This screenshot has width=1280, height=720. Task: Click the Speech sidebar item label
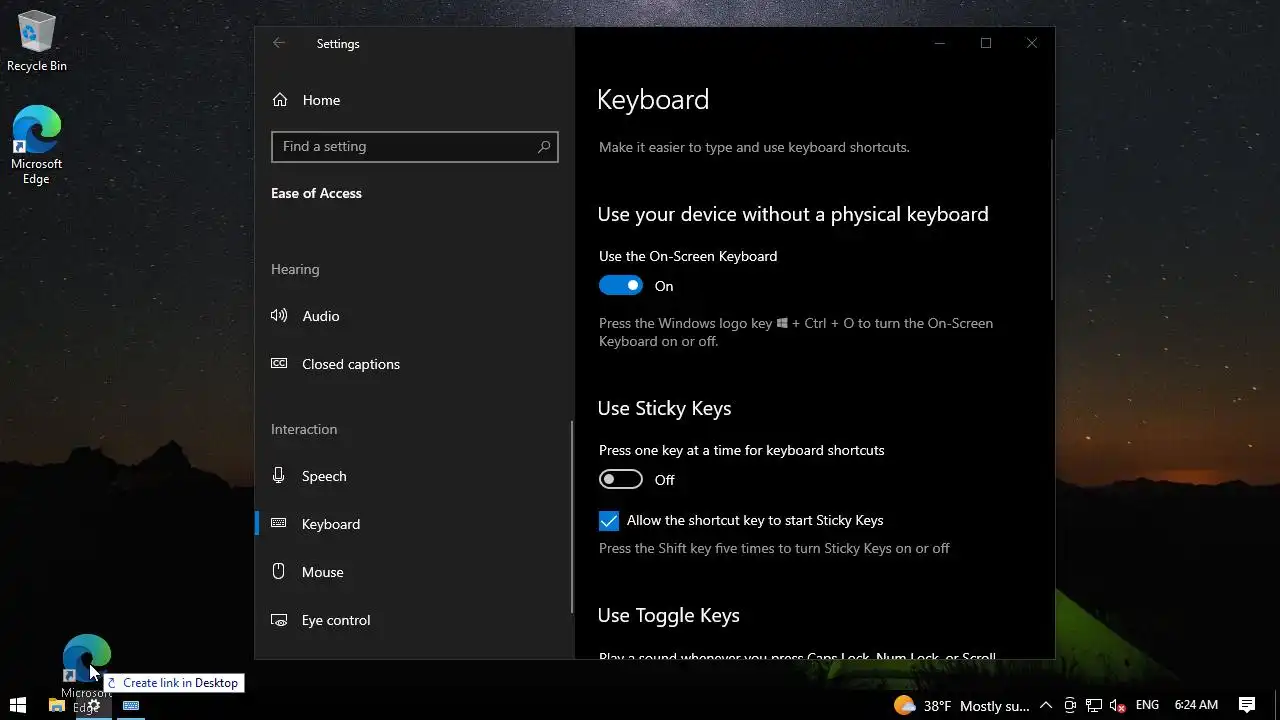pyautogui.click(x=324, y=476)
